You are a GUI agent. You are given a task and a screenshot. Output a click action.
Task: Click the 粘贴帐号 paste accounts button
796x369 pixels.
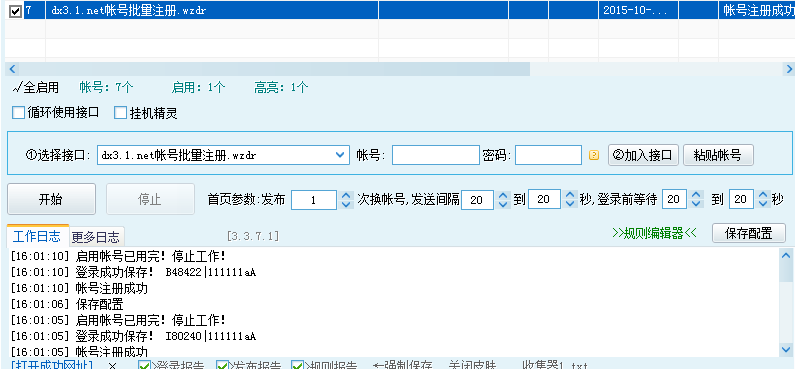click(718, 155)
